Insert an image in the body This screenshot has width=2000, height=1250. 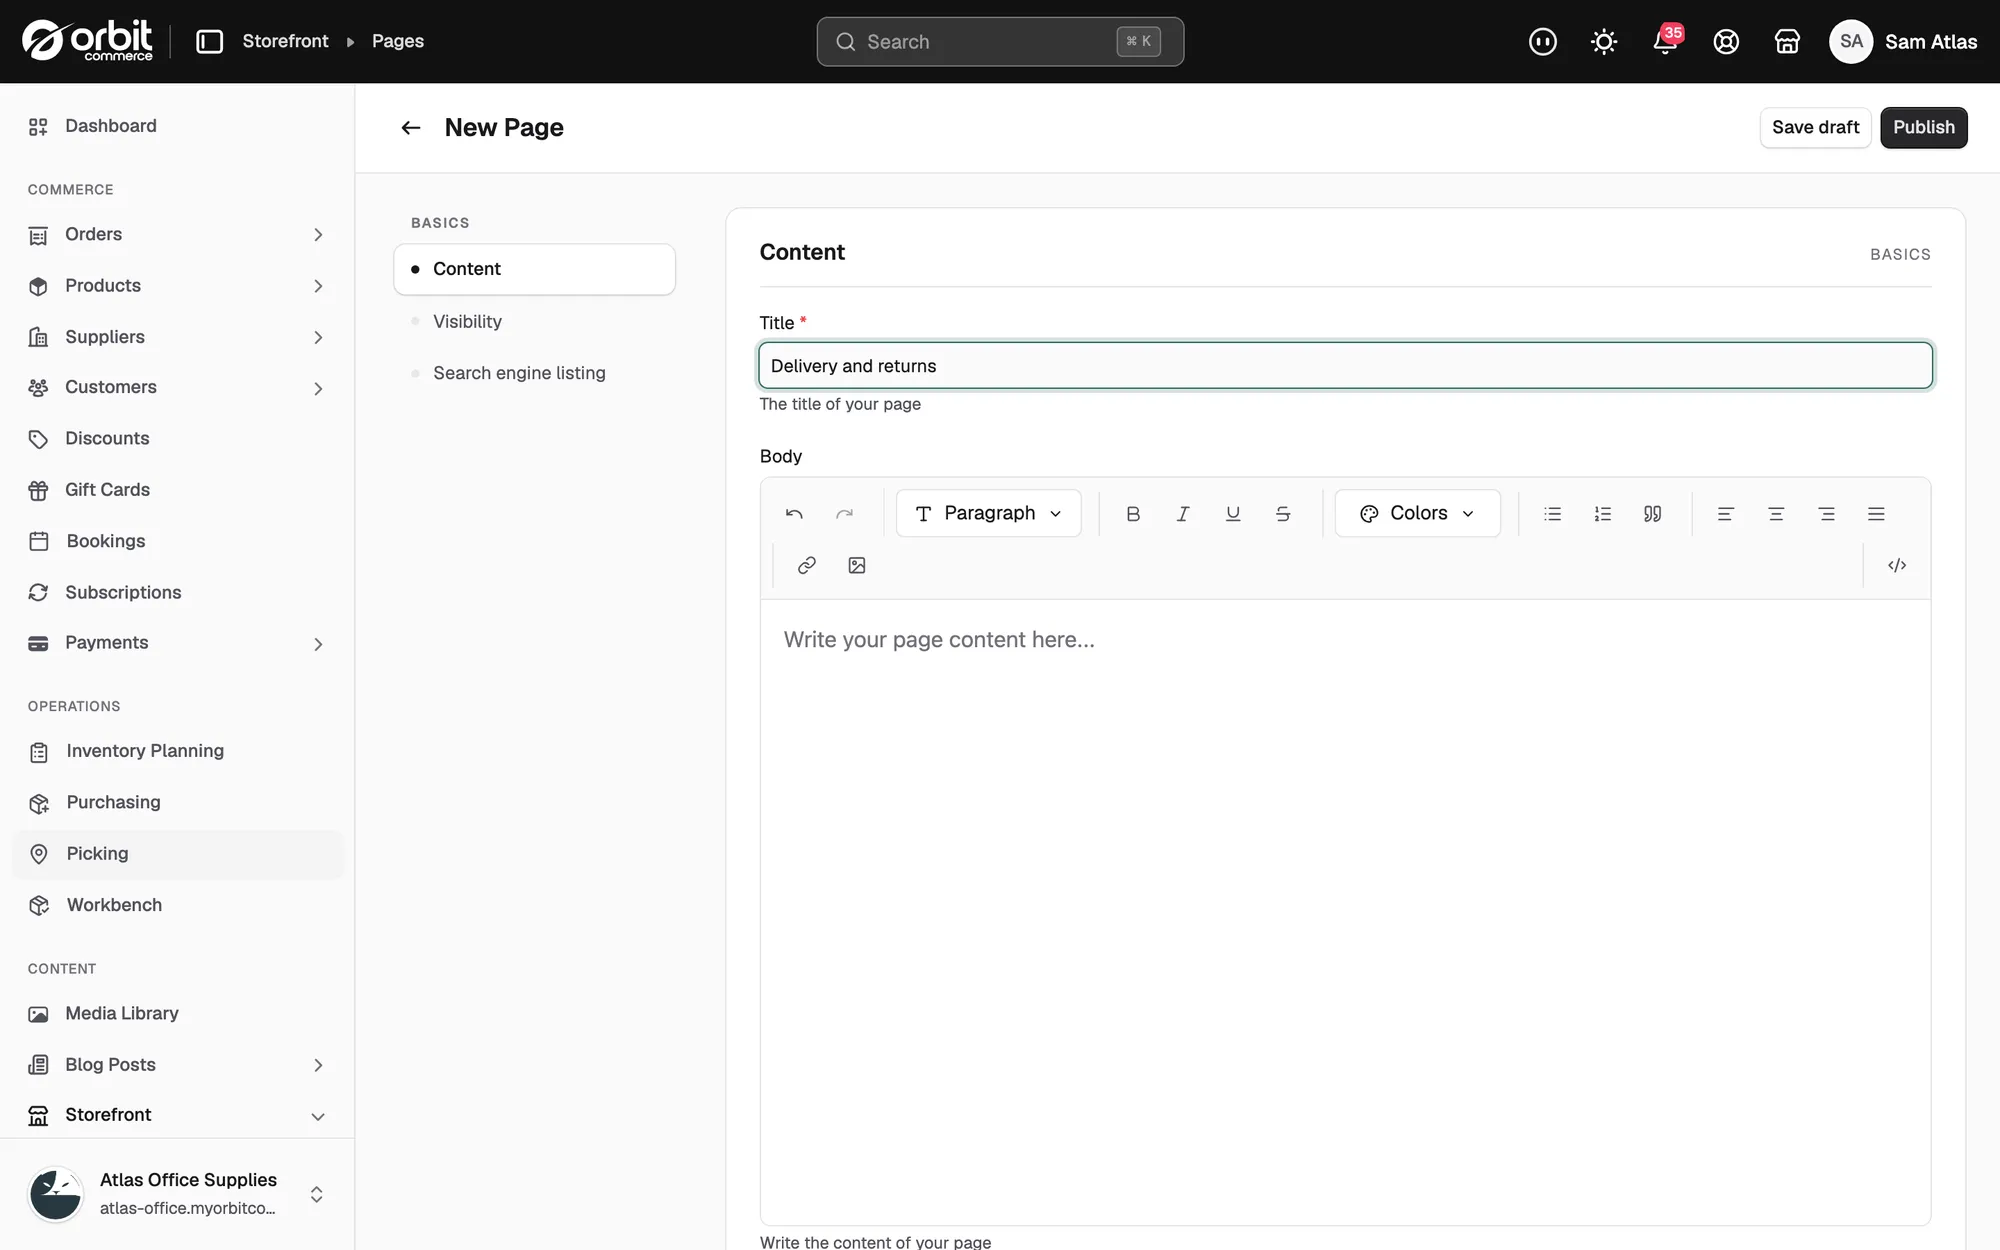tap(857, 565)
